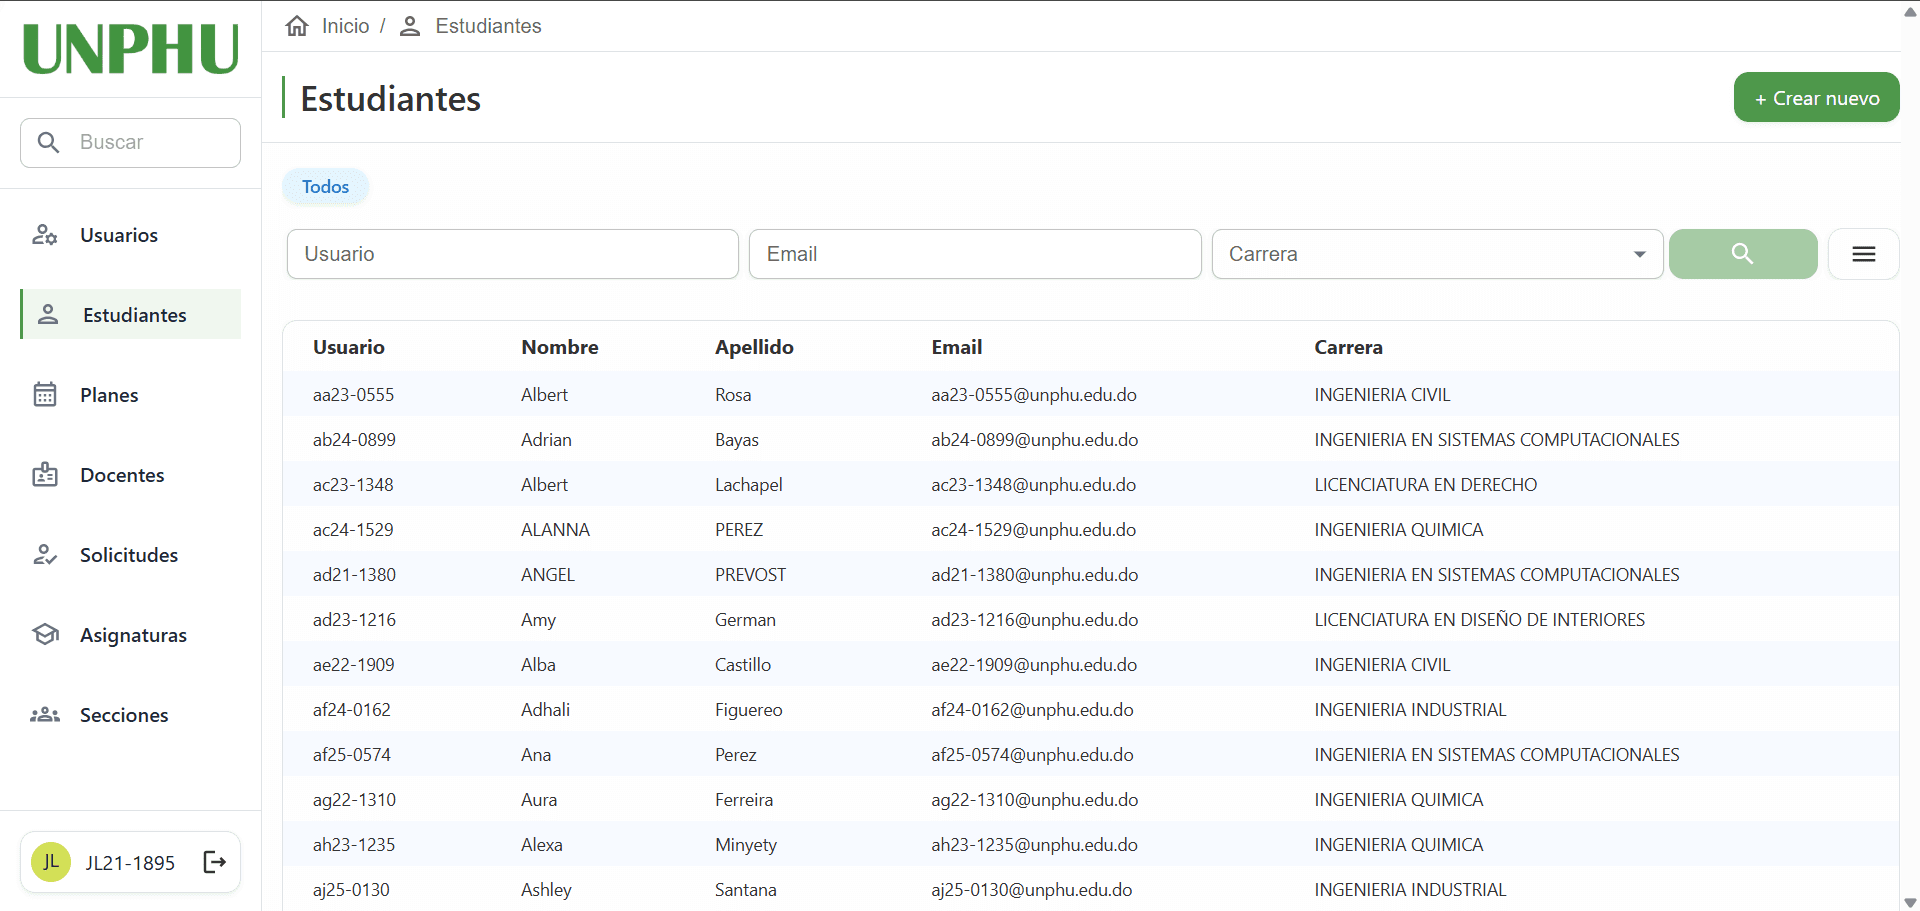Focus the Buscar sidebar search field

point(131,142)
